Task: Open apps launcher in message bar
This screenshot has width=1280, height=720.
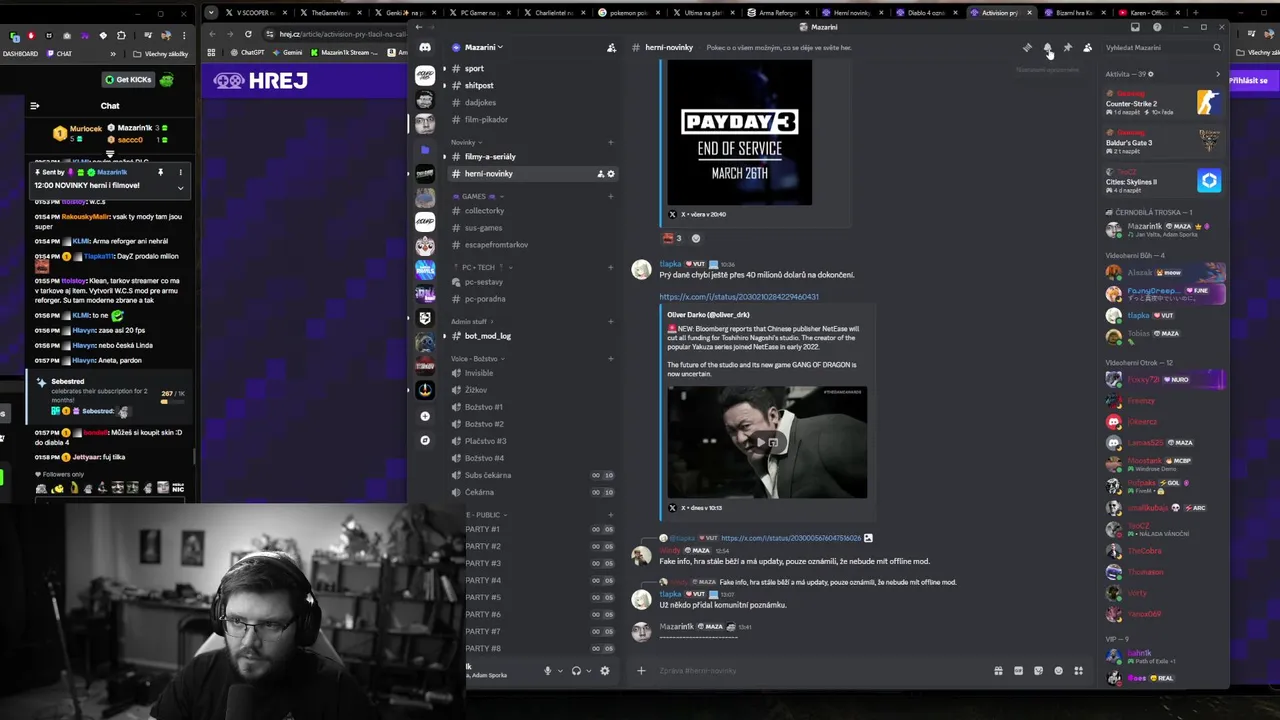Action: point(1078,670)
